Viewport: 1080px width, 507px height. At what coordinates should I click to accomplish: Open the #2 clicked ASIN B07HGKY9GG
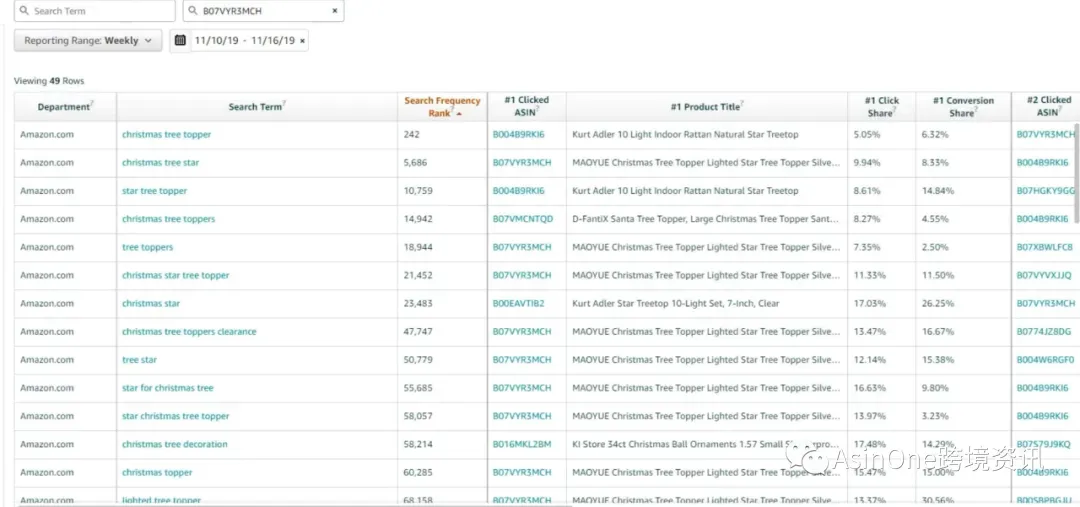1046,191
